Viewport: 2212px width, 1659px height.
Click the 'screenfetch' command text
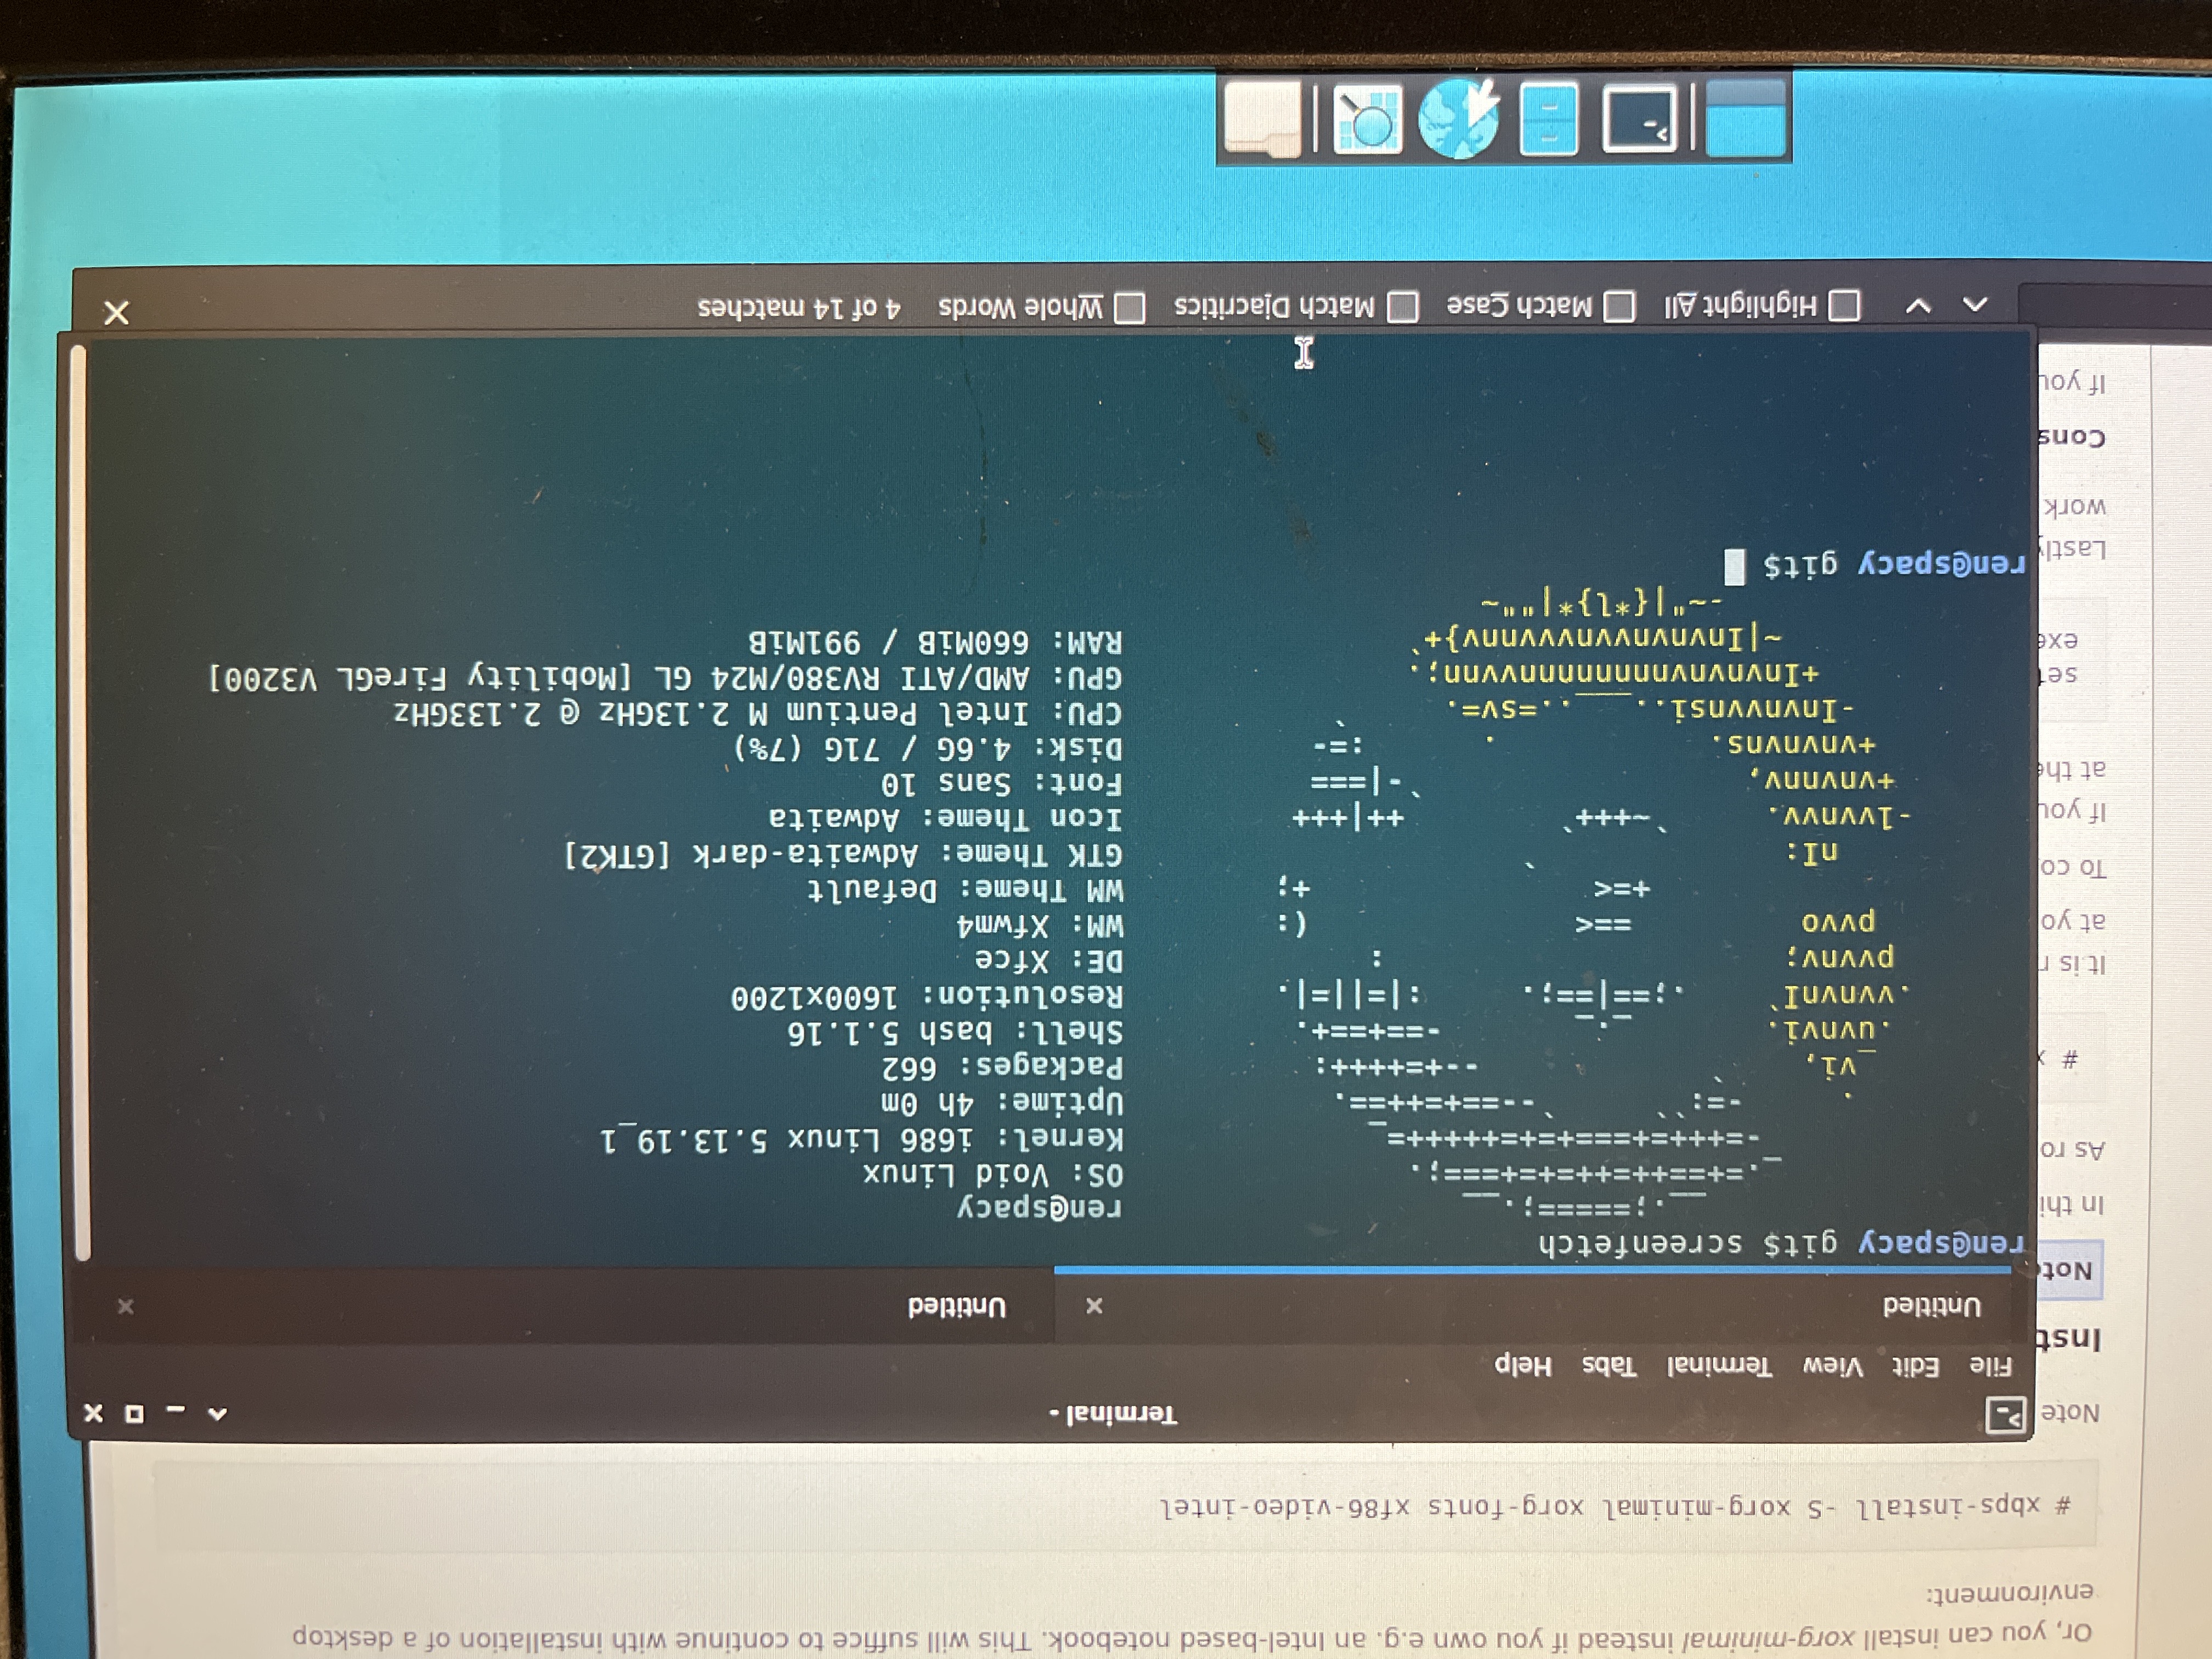[1640, 1243]
